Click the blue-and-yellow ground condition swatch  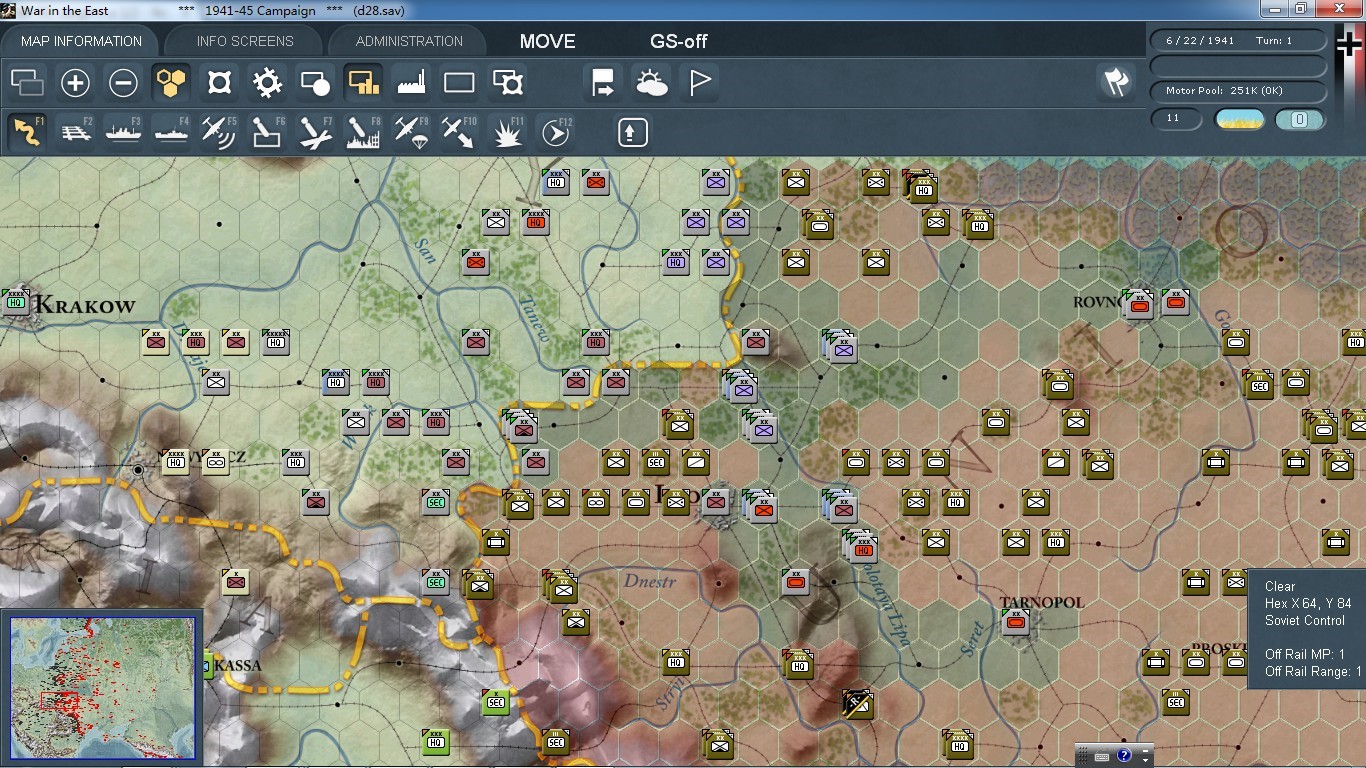[x=1239, y=120]
